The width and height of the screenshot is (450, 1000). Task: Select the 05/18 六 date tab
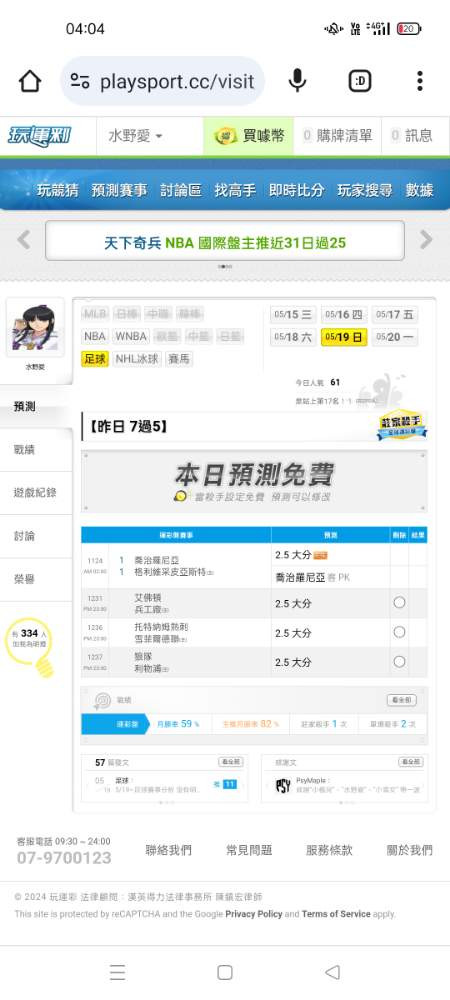[x=293, y=337]
